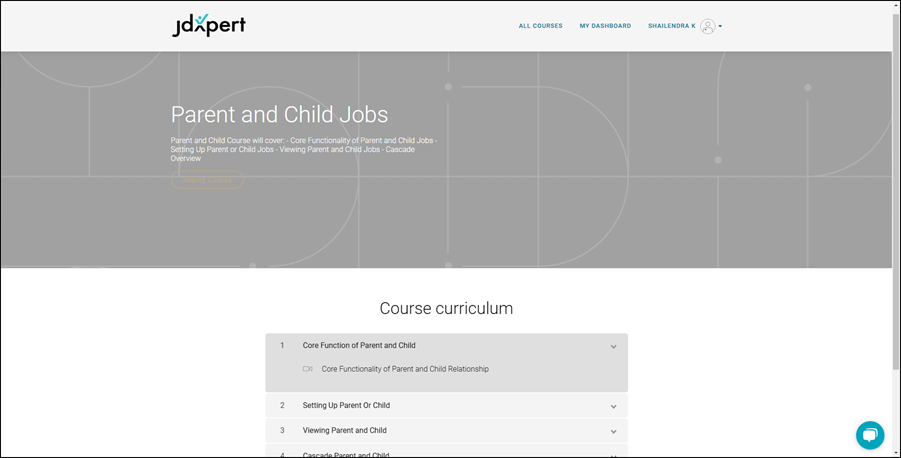Image resolution: width=901 pixels, height=458 pixels.
Task: Select the Viewing Parent and Child section title
Action: [344, 431]
